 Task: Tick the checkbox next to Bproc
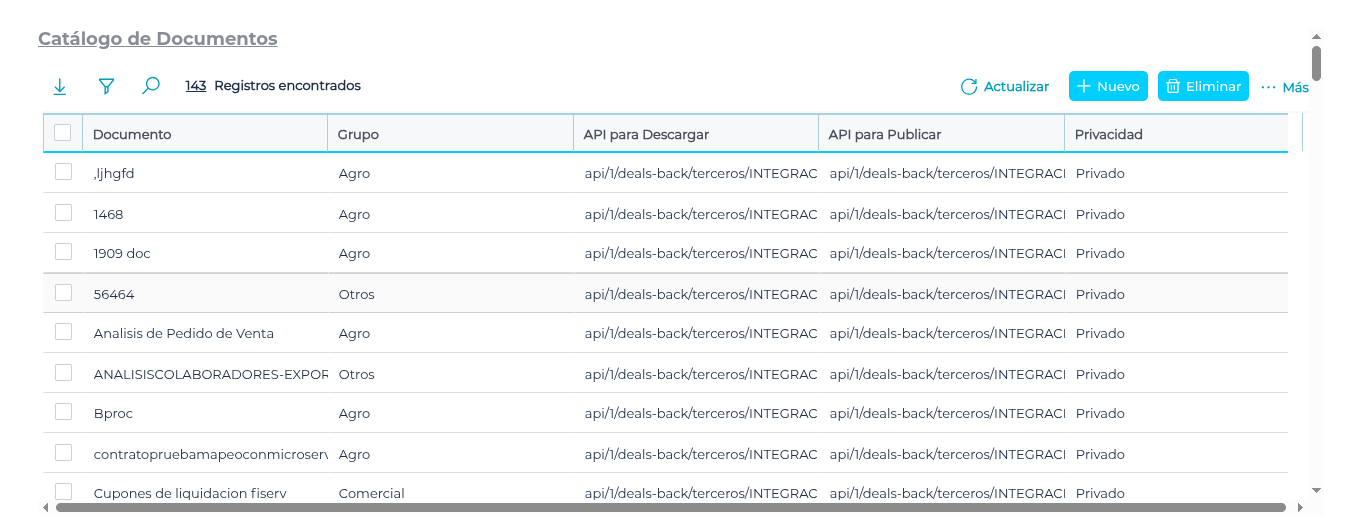click(x=63, y=412)
